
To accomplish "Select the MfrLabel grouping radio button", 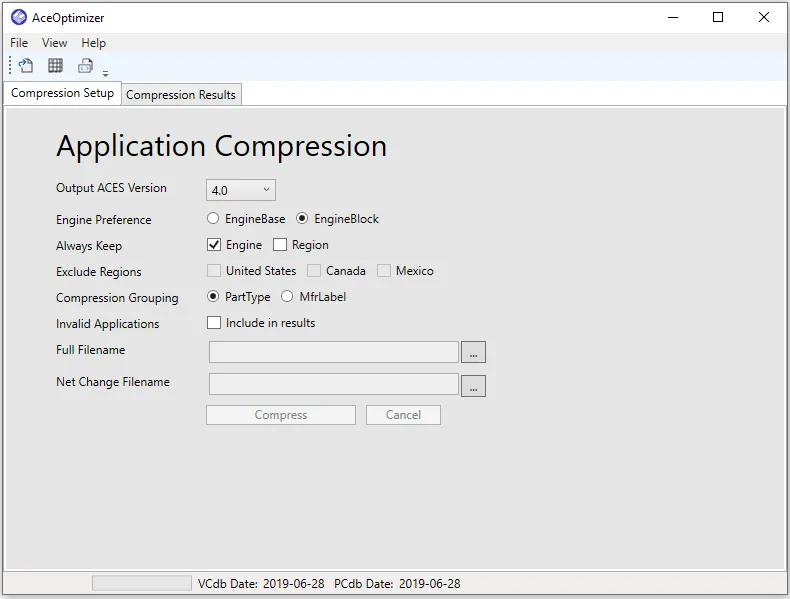I will pyautogui.click(x=287, y=296).
